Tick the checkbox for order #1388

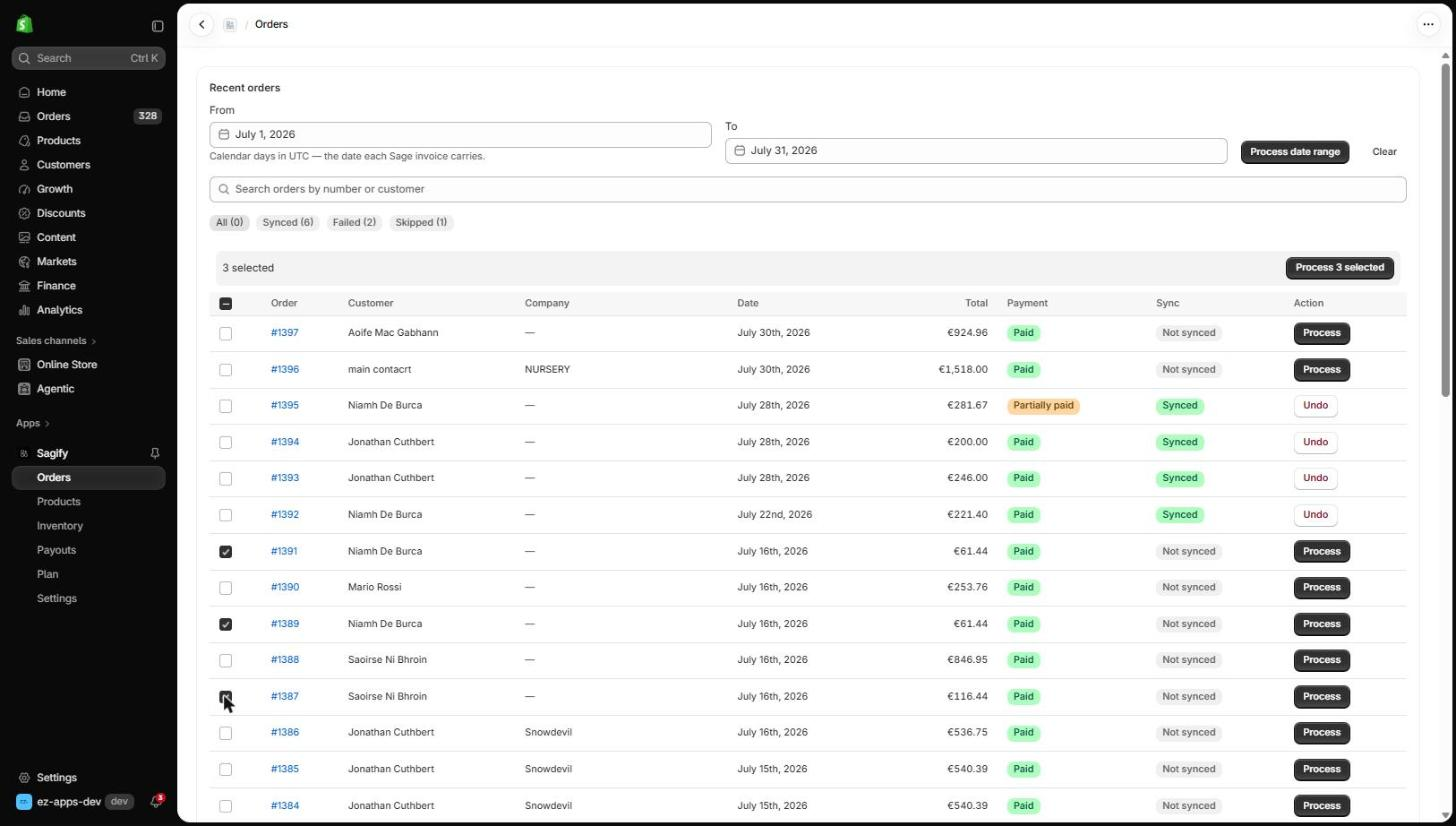tap(226, 660)
